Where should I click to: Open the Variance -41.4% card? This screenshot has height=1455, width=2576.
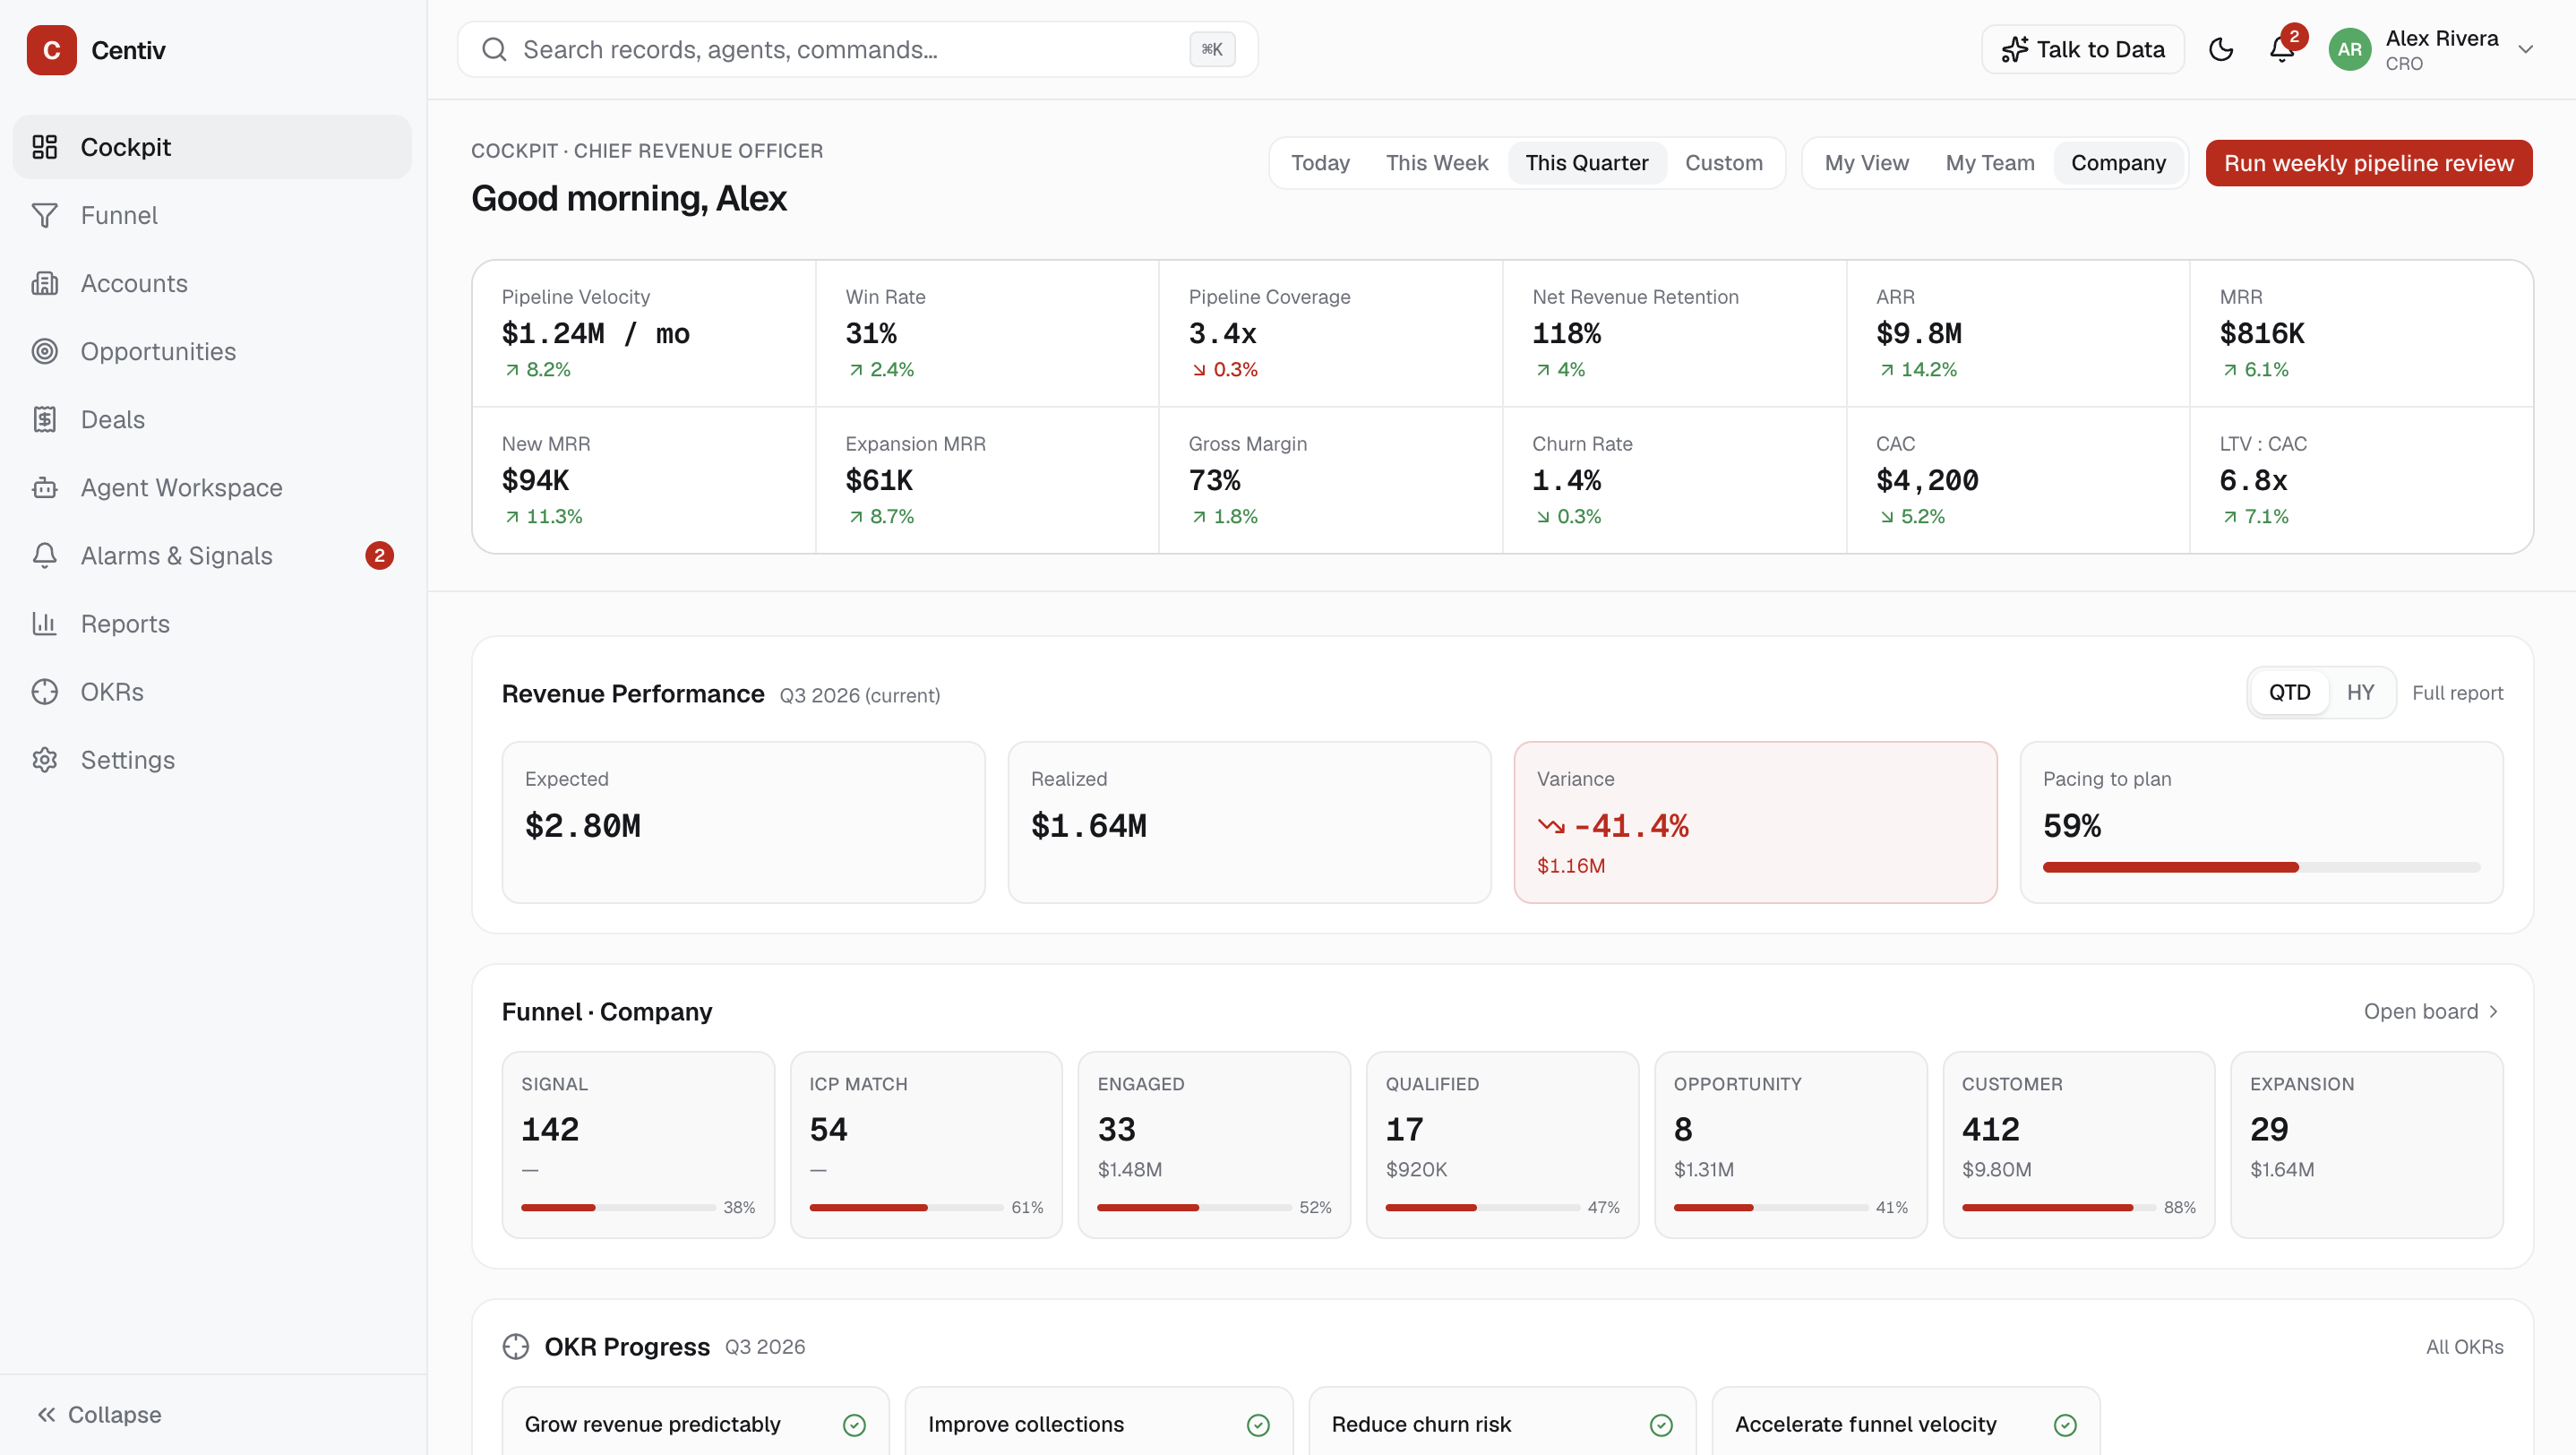[1755, 821]
